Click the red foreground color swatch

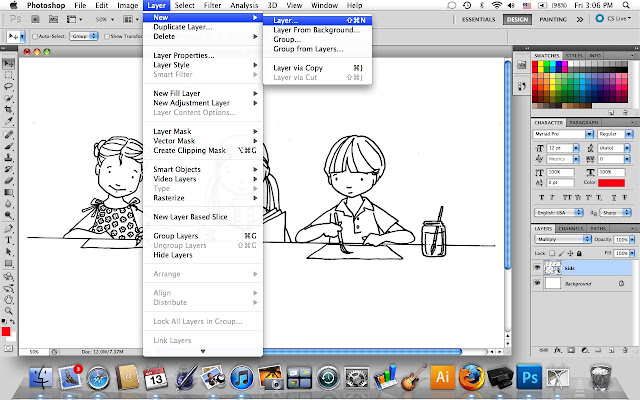click(6, 331)
